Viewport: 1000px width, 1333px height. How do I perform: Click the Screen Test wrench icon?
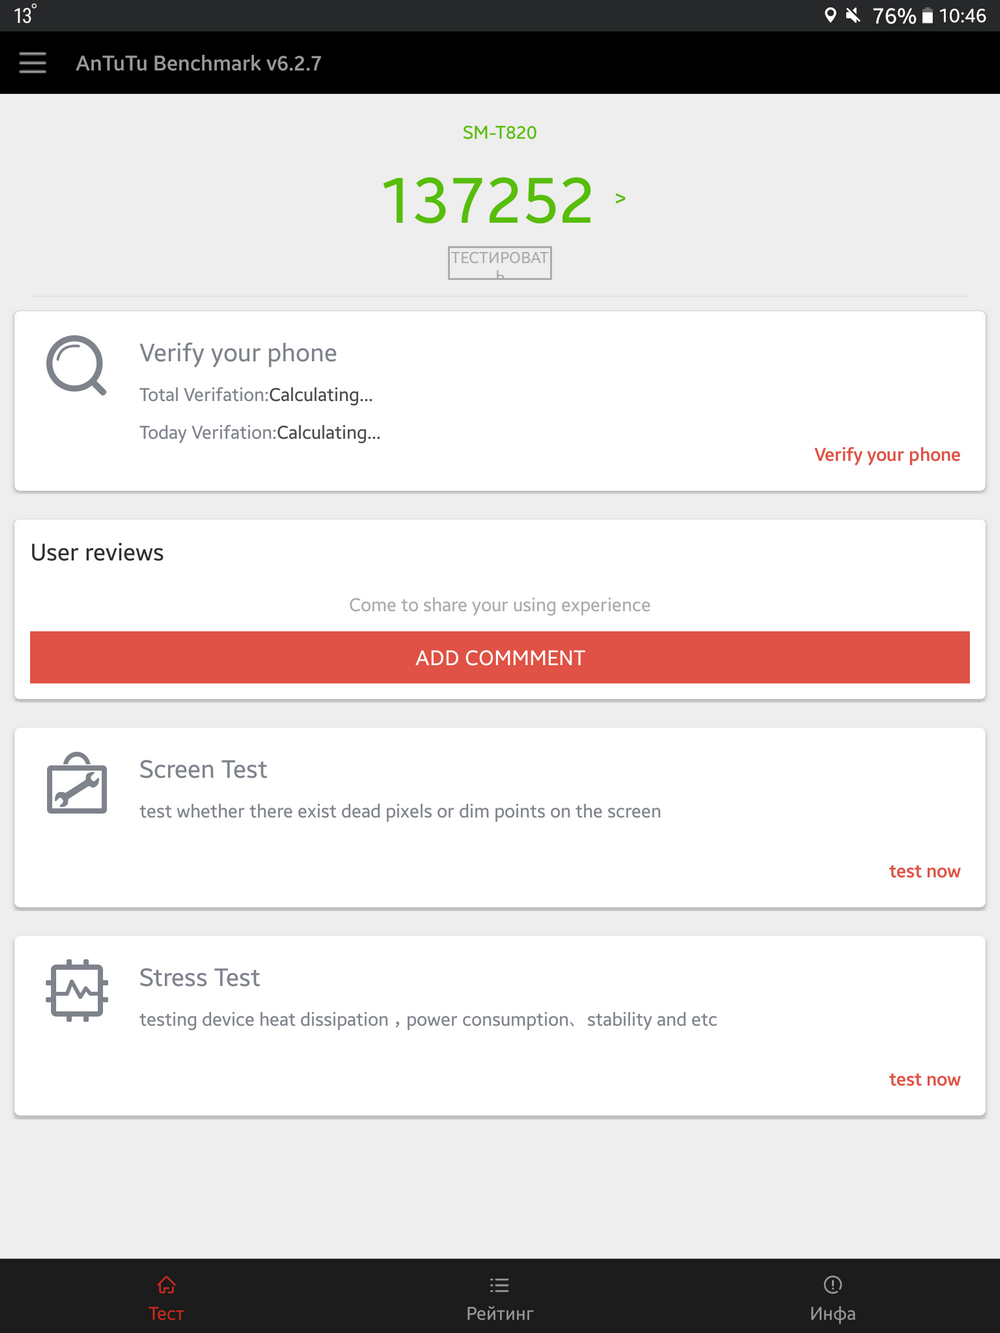click(77, 783)
